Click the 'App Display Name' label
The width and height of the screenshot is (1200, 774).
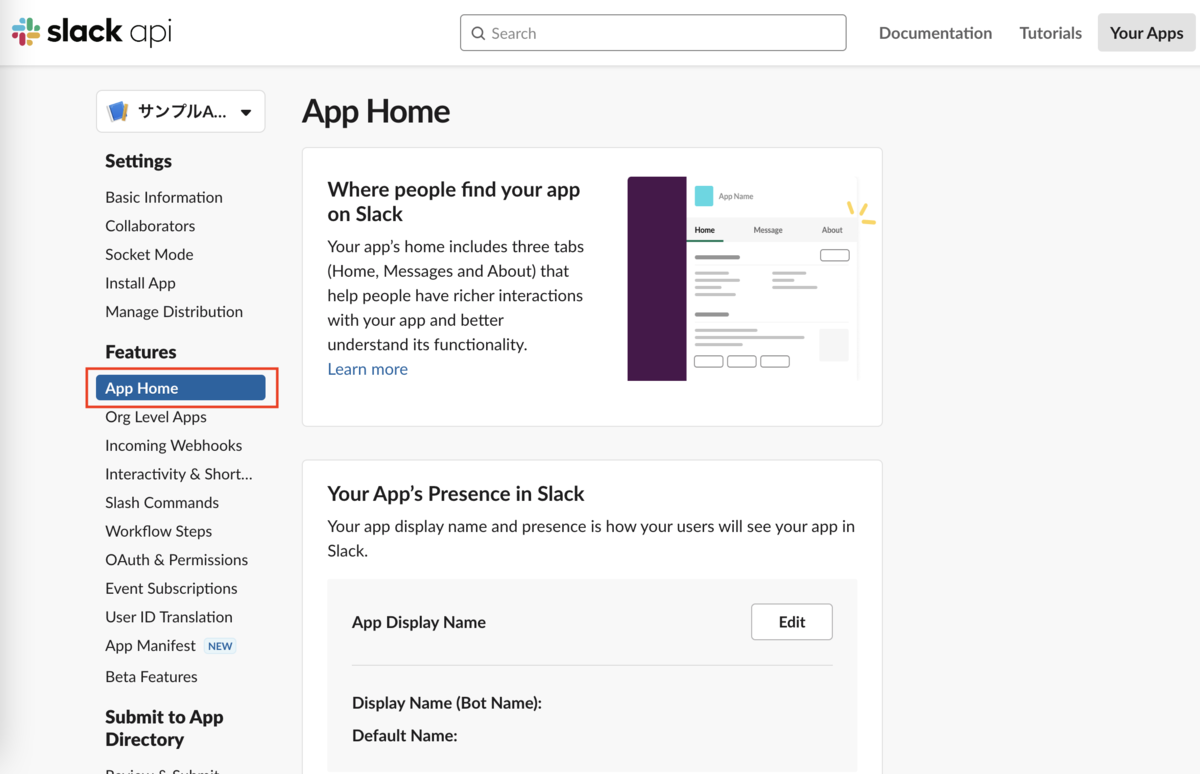pos(418,622)
